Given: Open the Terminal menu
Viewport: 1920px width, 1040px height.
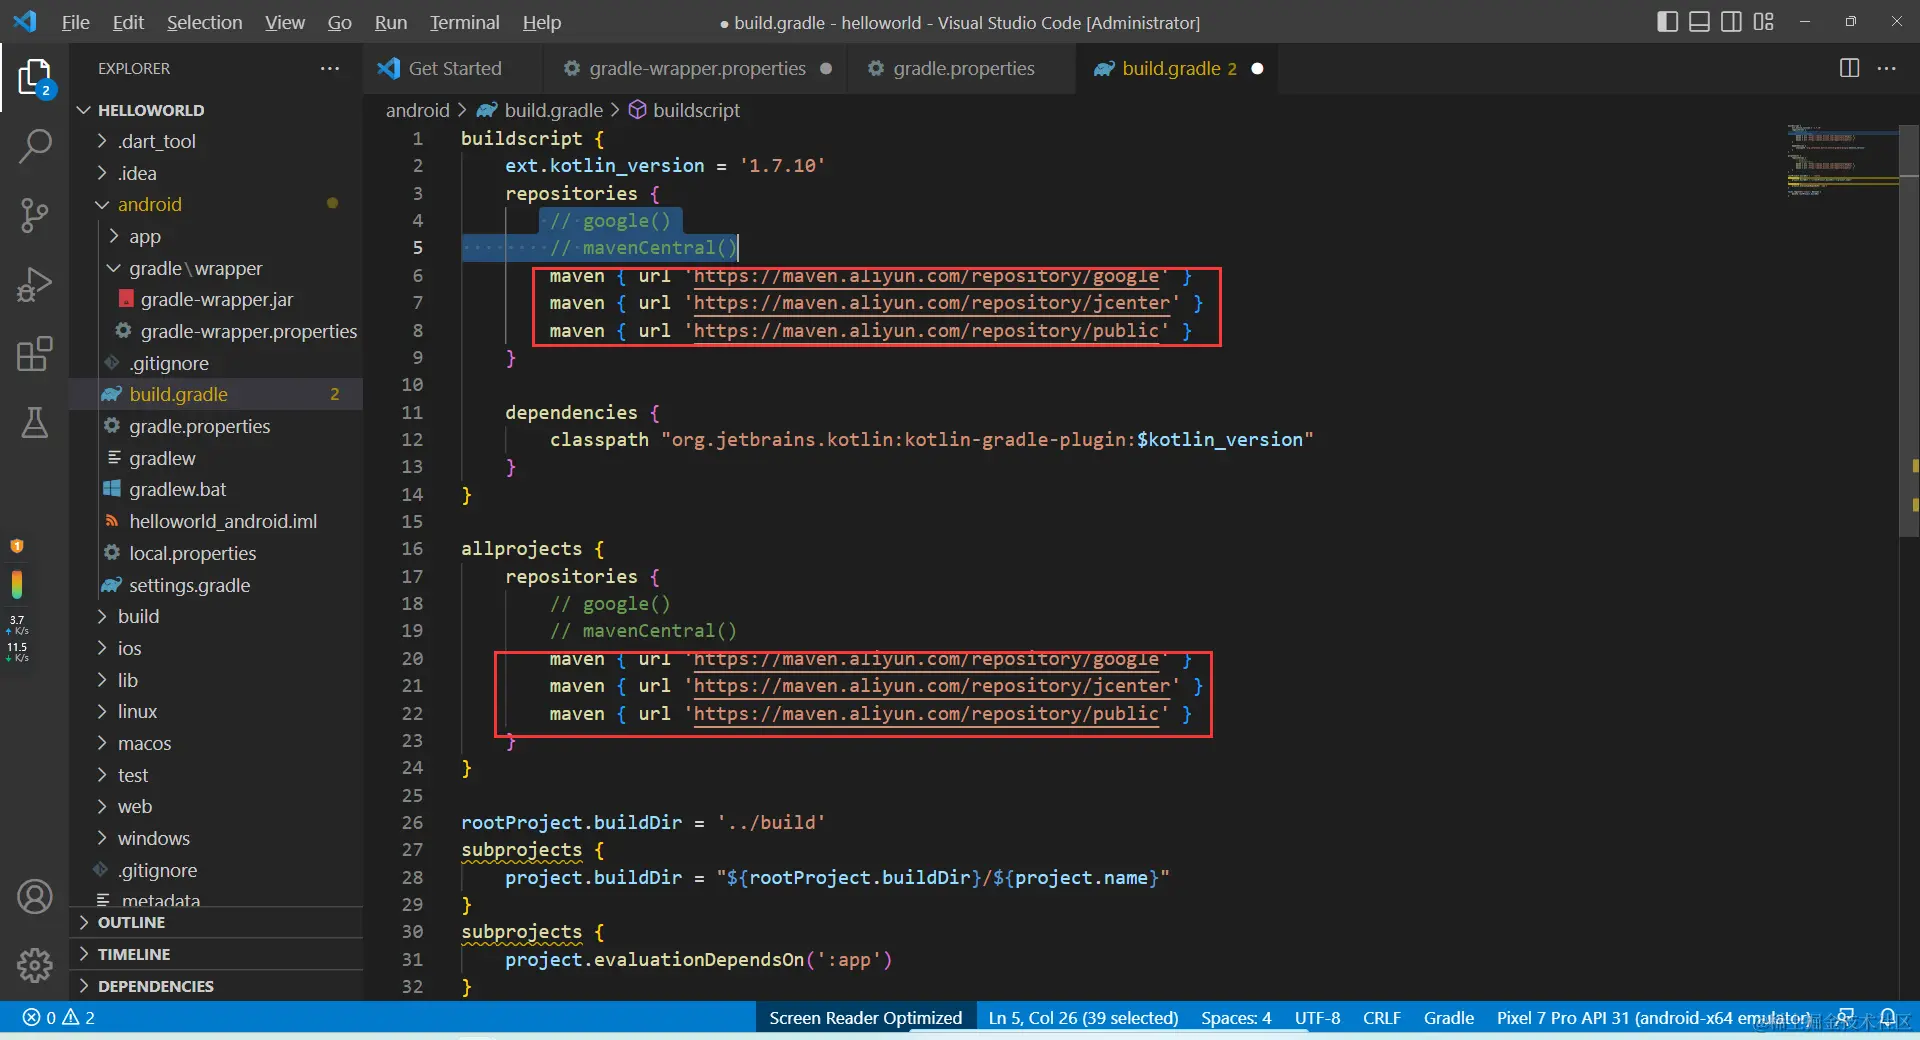Looking at the screenshot, I should pos(465,22).
